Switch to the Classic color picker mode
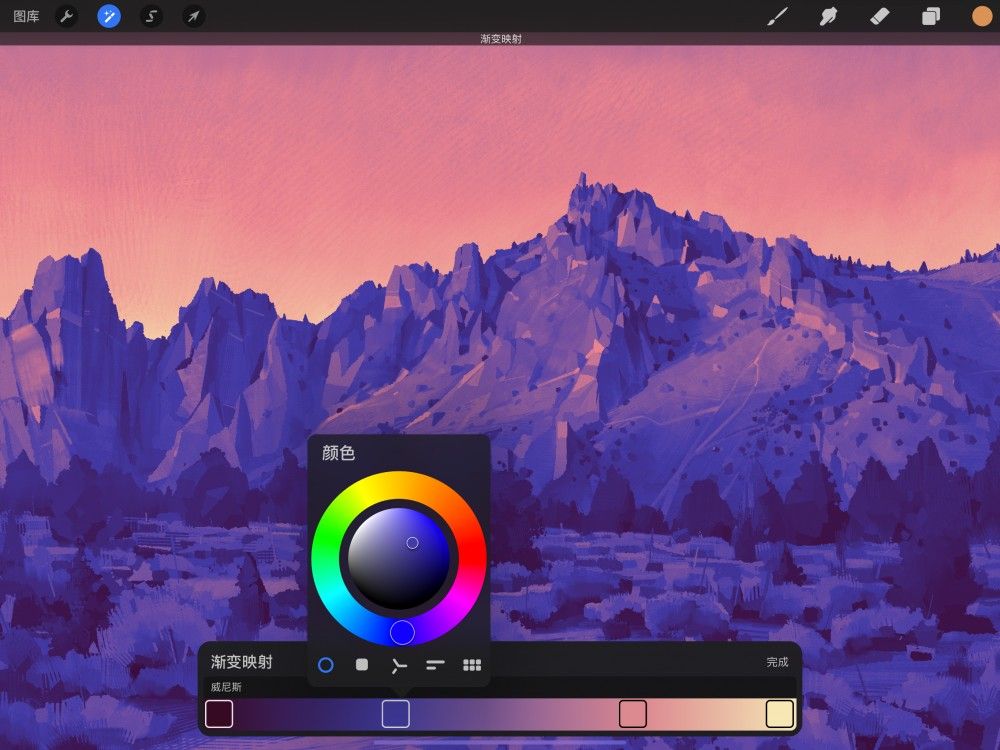The height and width of the screenshot is (750, 1000). pos(362,663)
